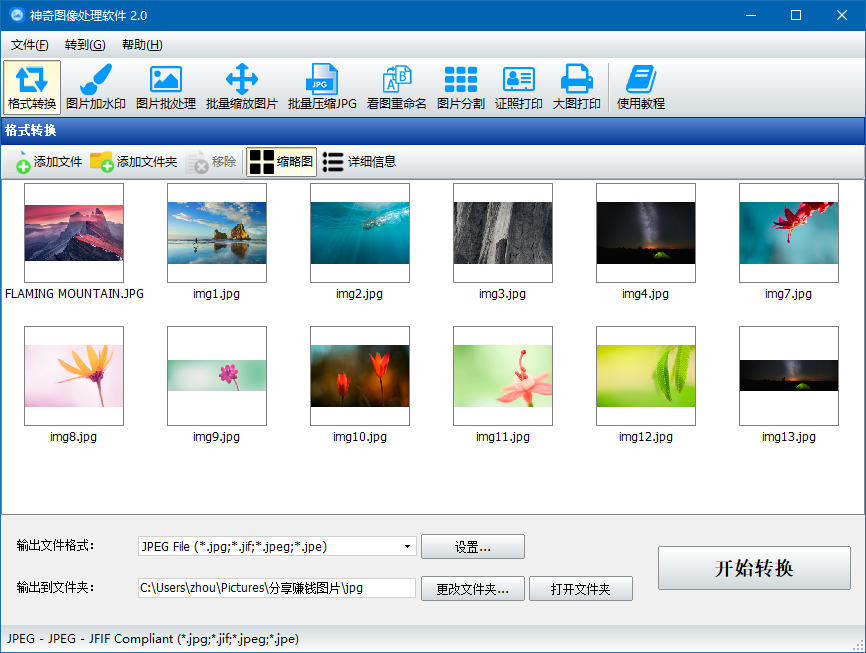Select the img10.jpg tulips thumbnail
The width and height of the screenshot is (866, 653).
tap(360, 376)
